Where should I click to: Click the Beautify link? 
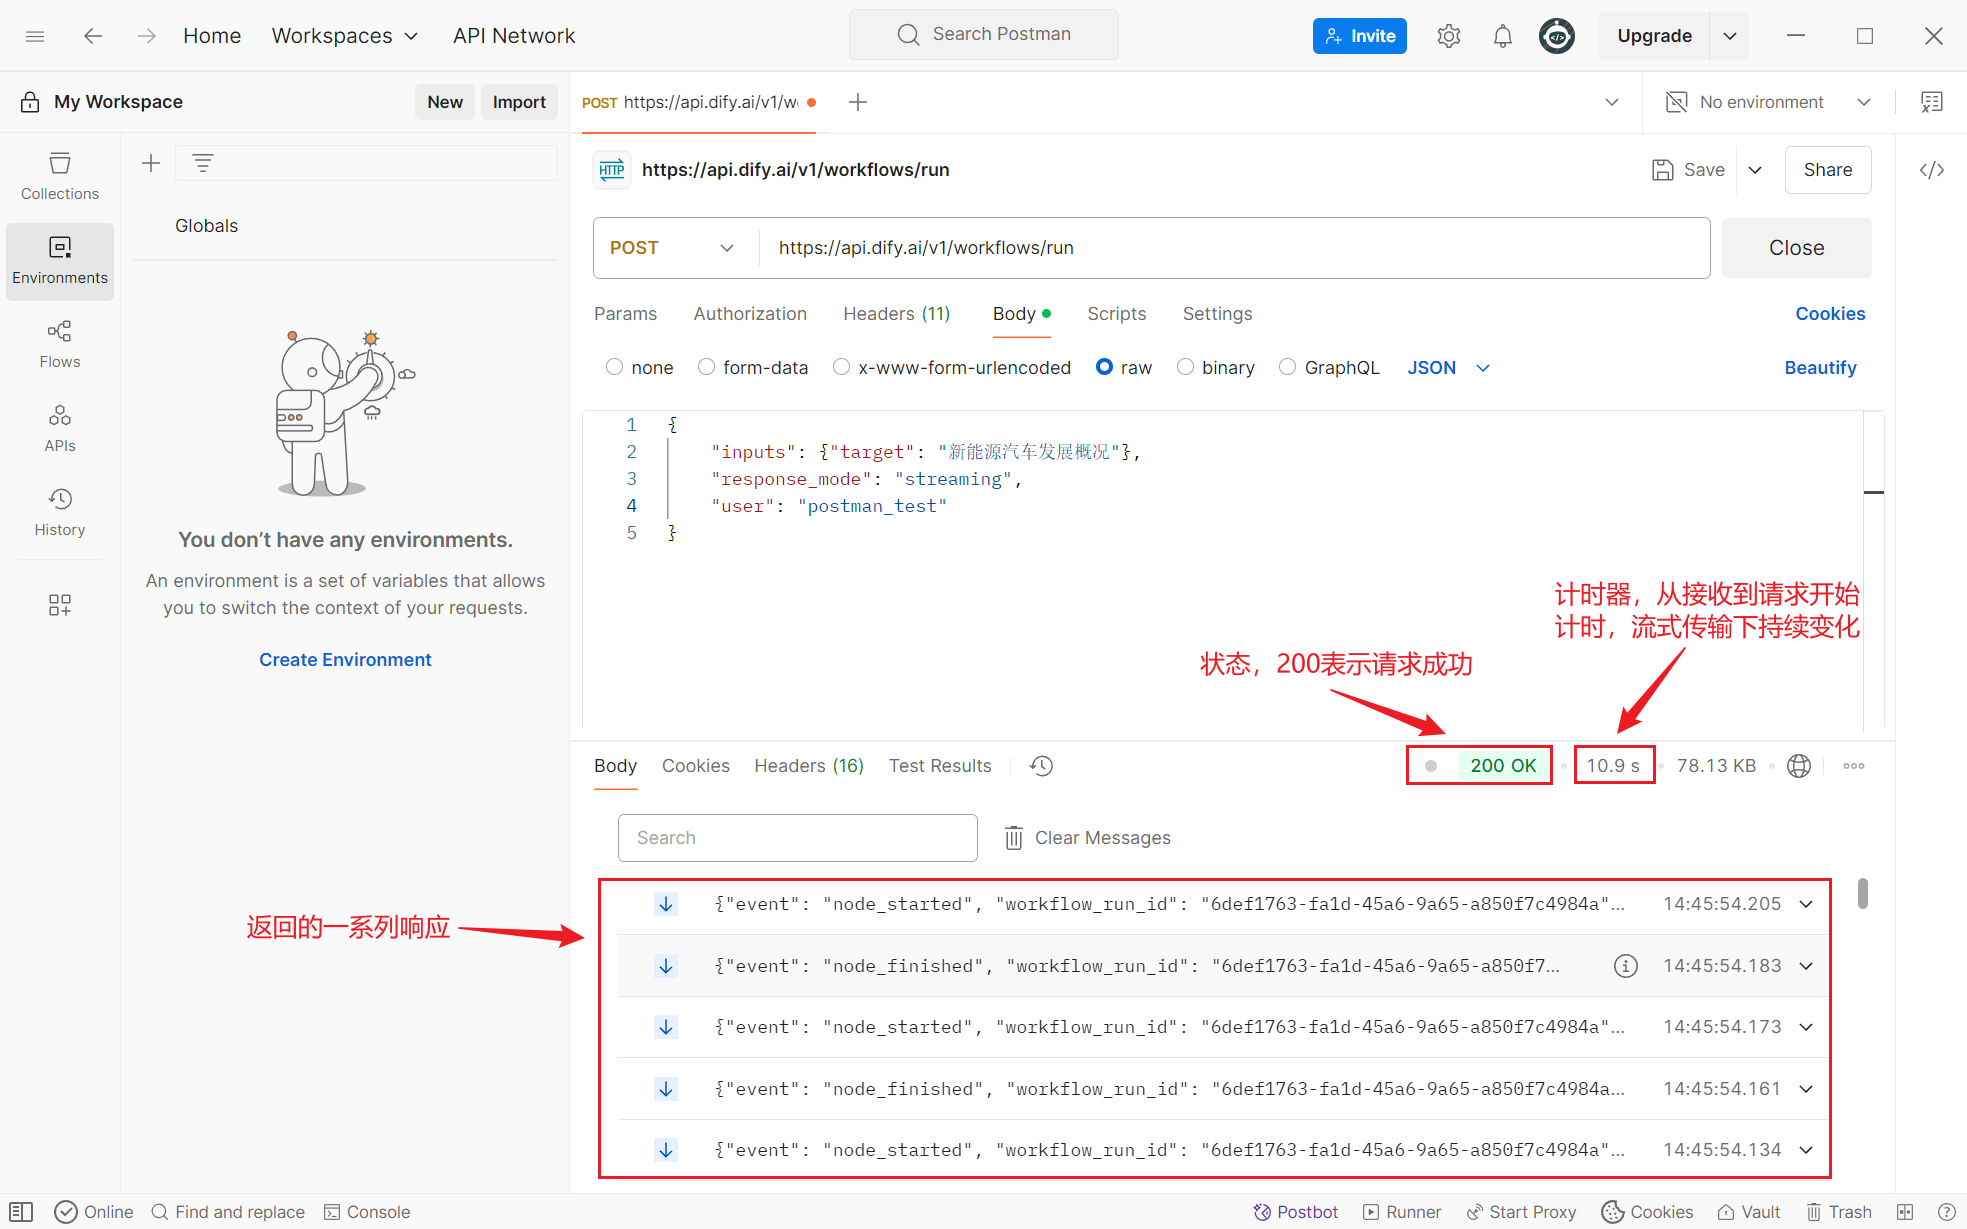point(1820,368)
